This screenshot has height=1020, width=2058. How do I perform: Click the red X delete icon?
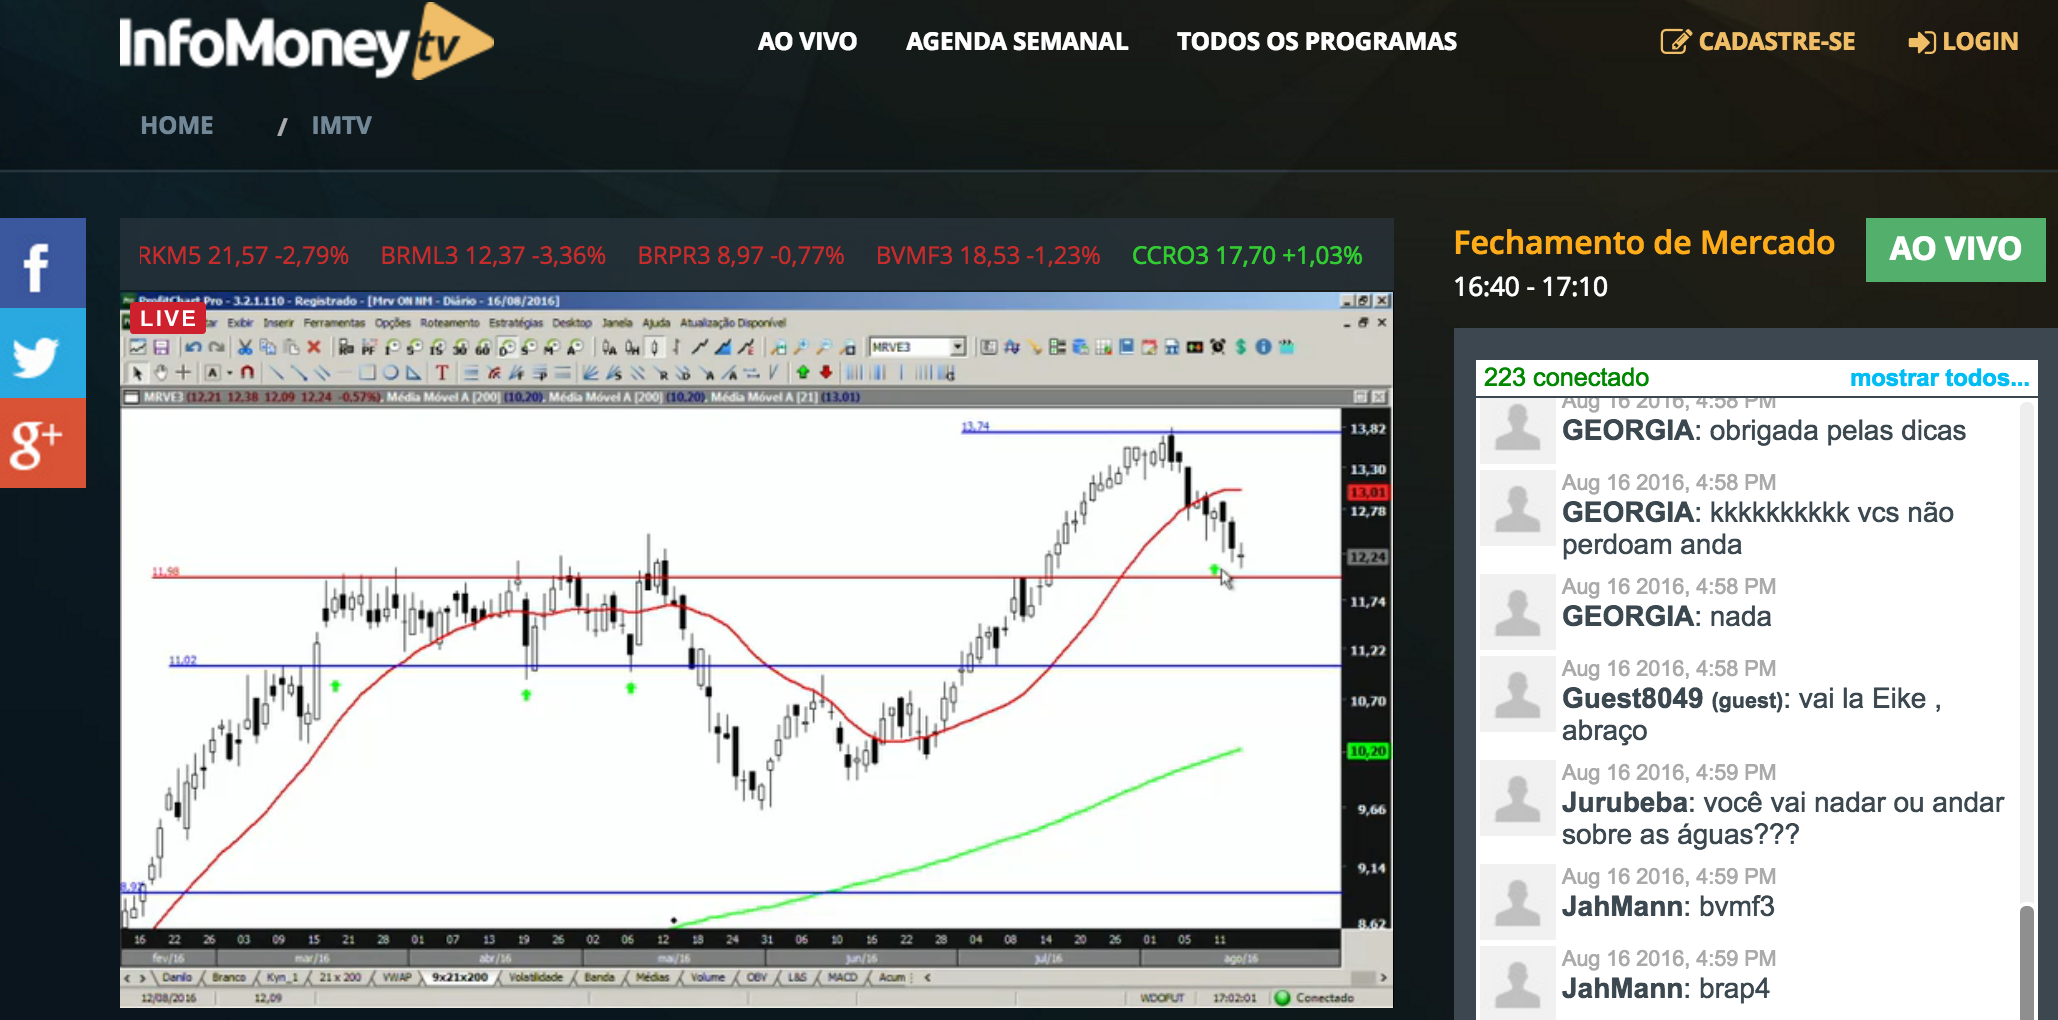coord(314,347)
